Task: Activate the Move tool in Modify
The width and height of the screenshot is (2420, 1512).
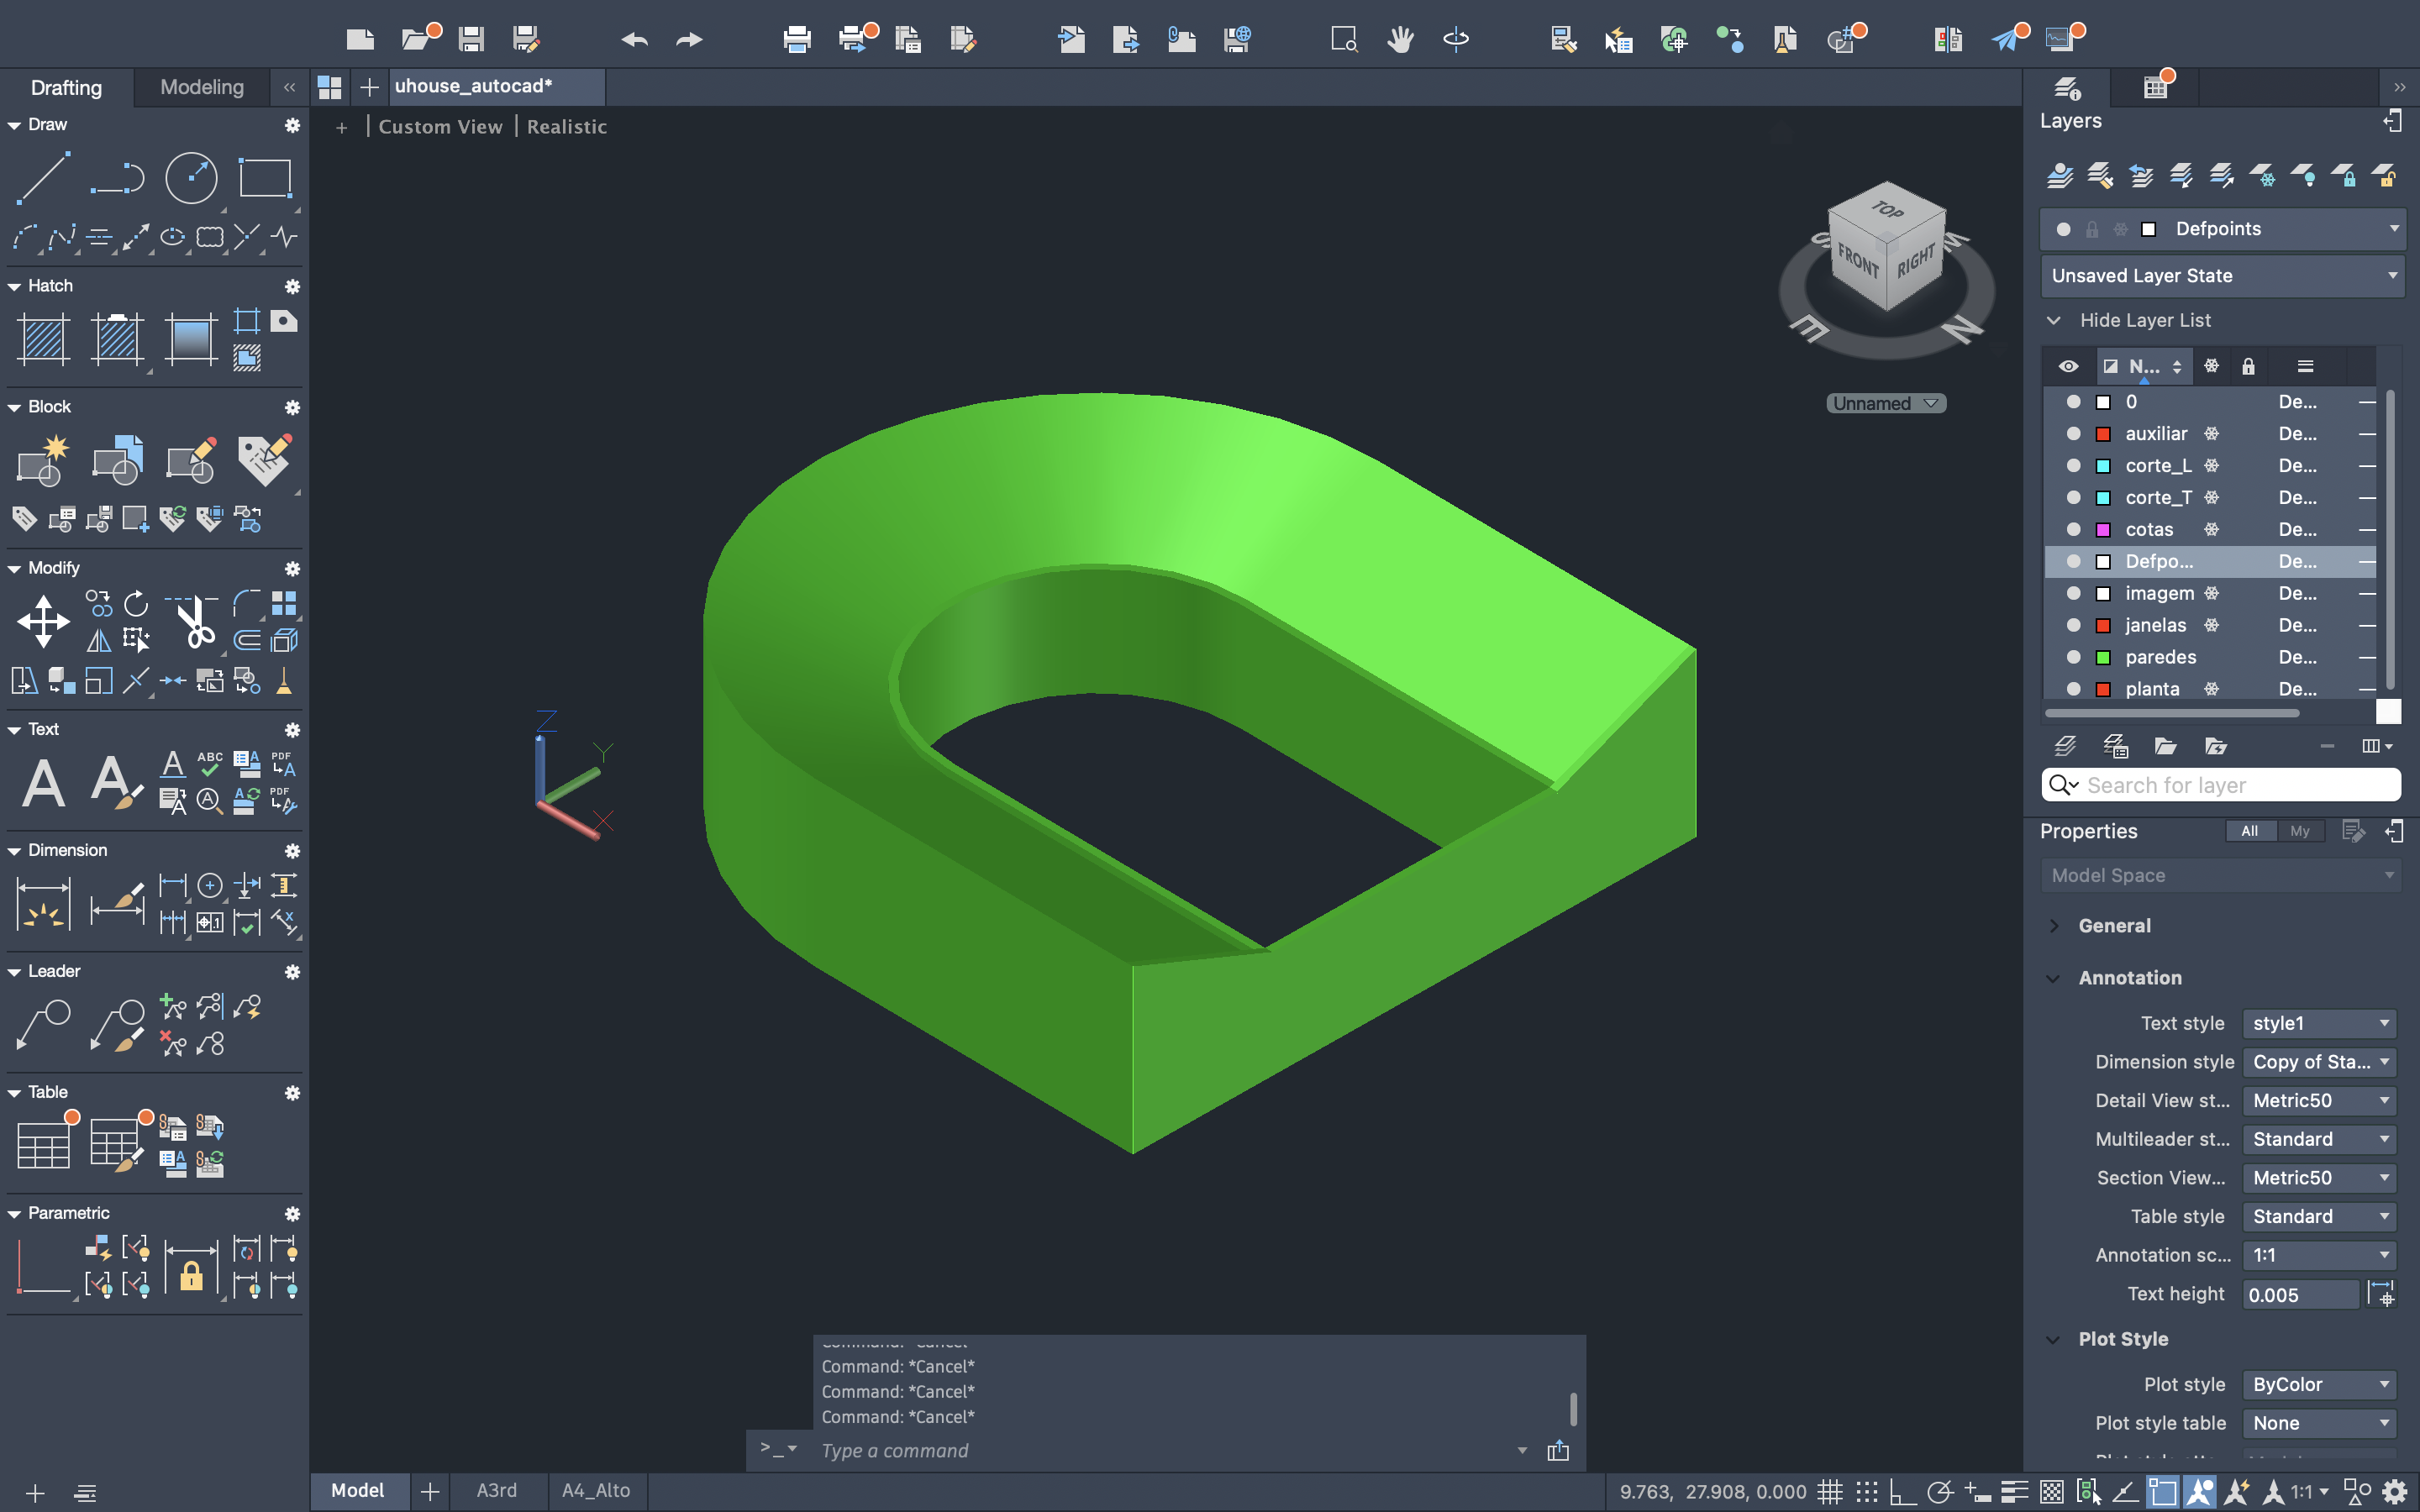Action: [44, 621]
